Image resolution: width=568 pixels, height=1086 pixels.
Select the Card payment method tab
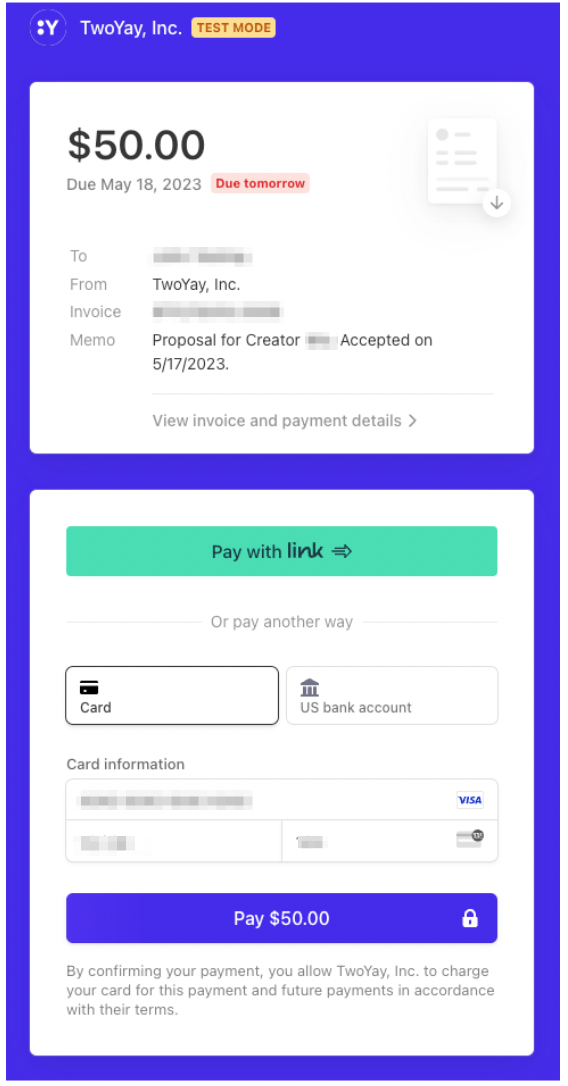pos(172,695)
